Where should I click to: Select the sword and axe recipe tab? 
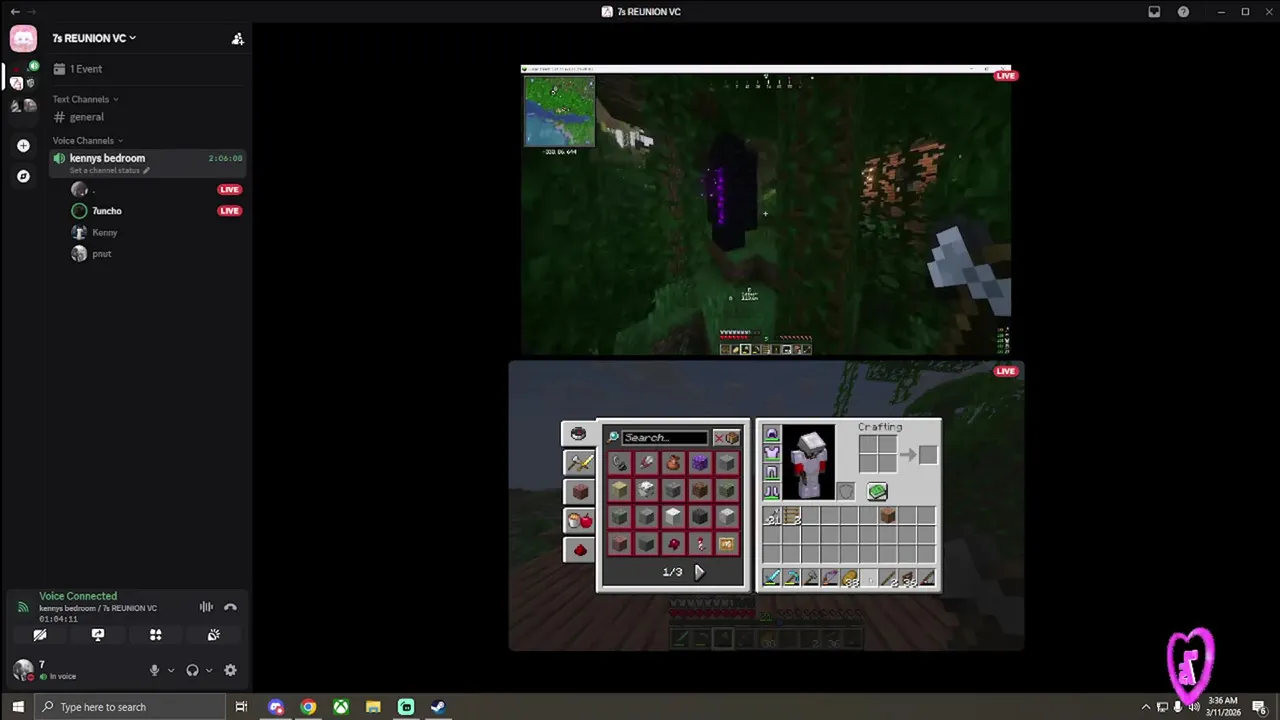click(x=578, y=462)
